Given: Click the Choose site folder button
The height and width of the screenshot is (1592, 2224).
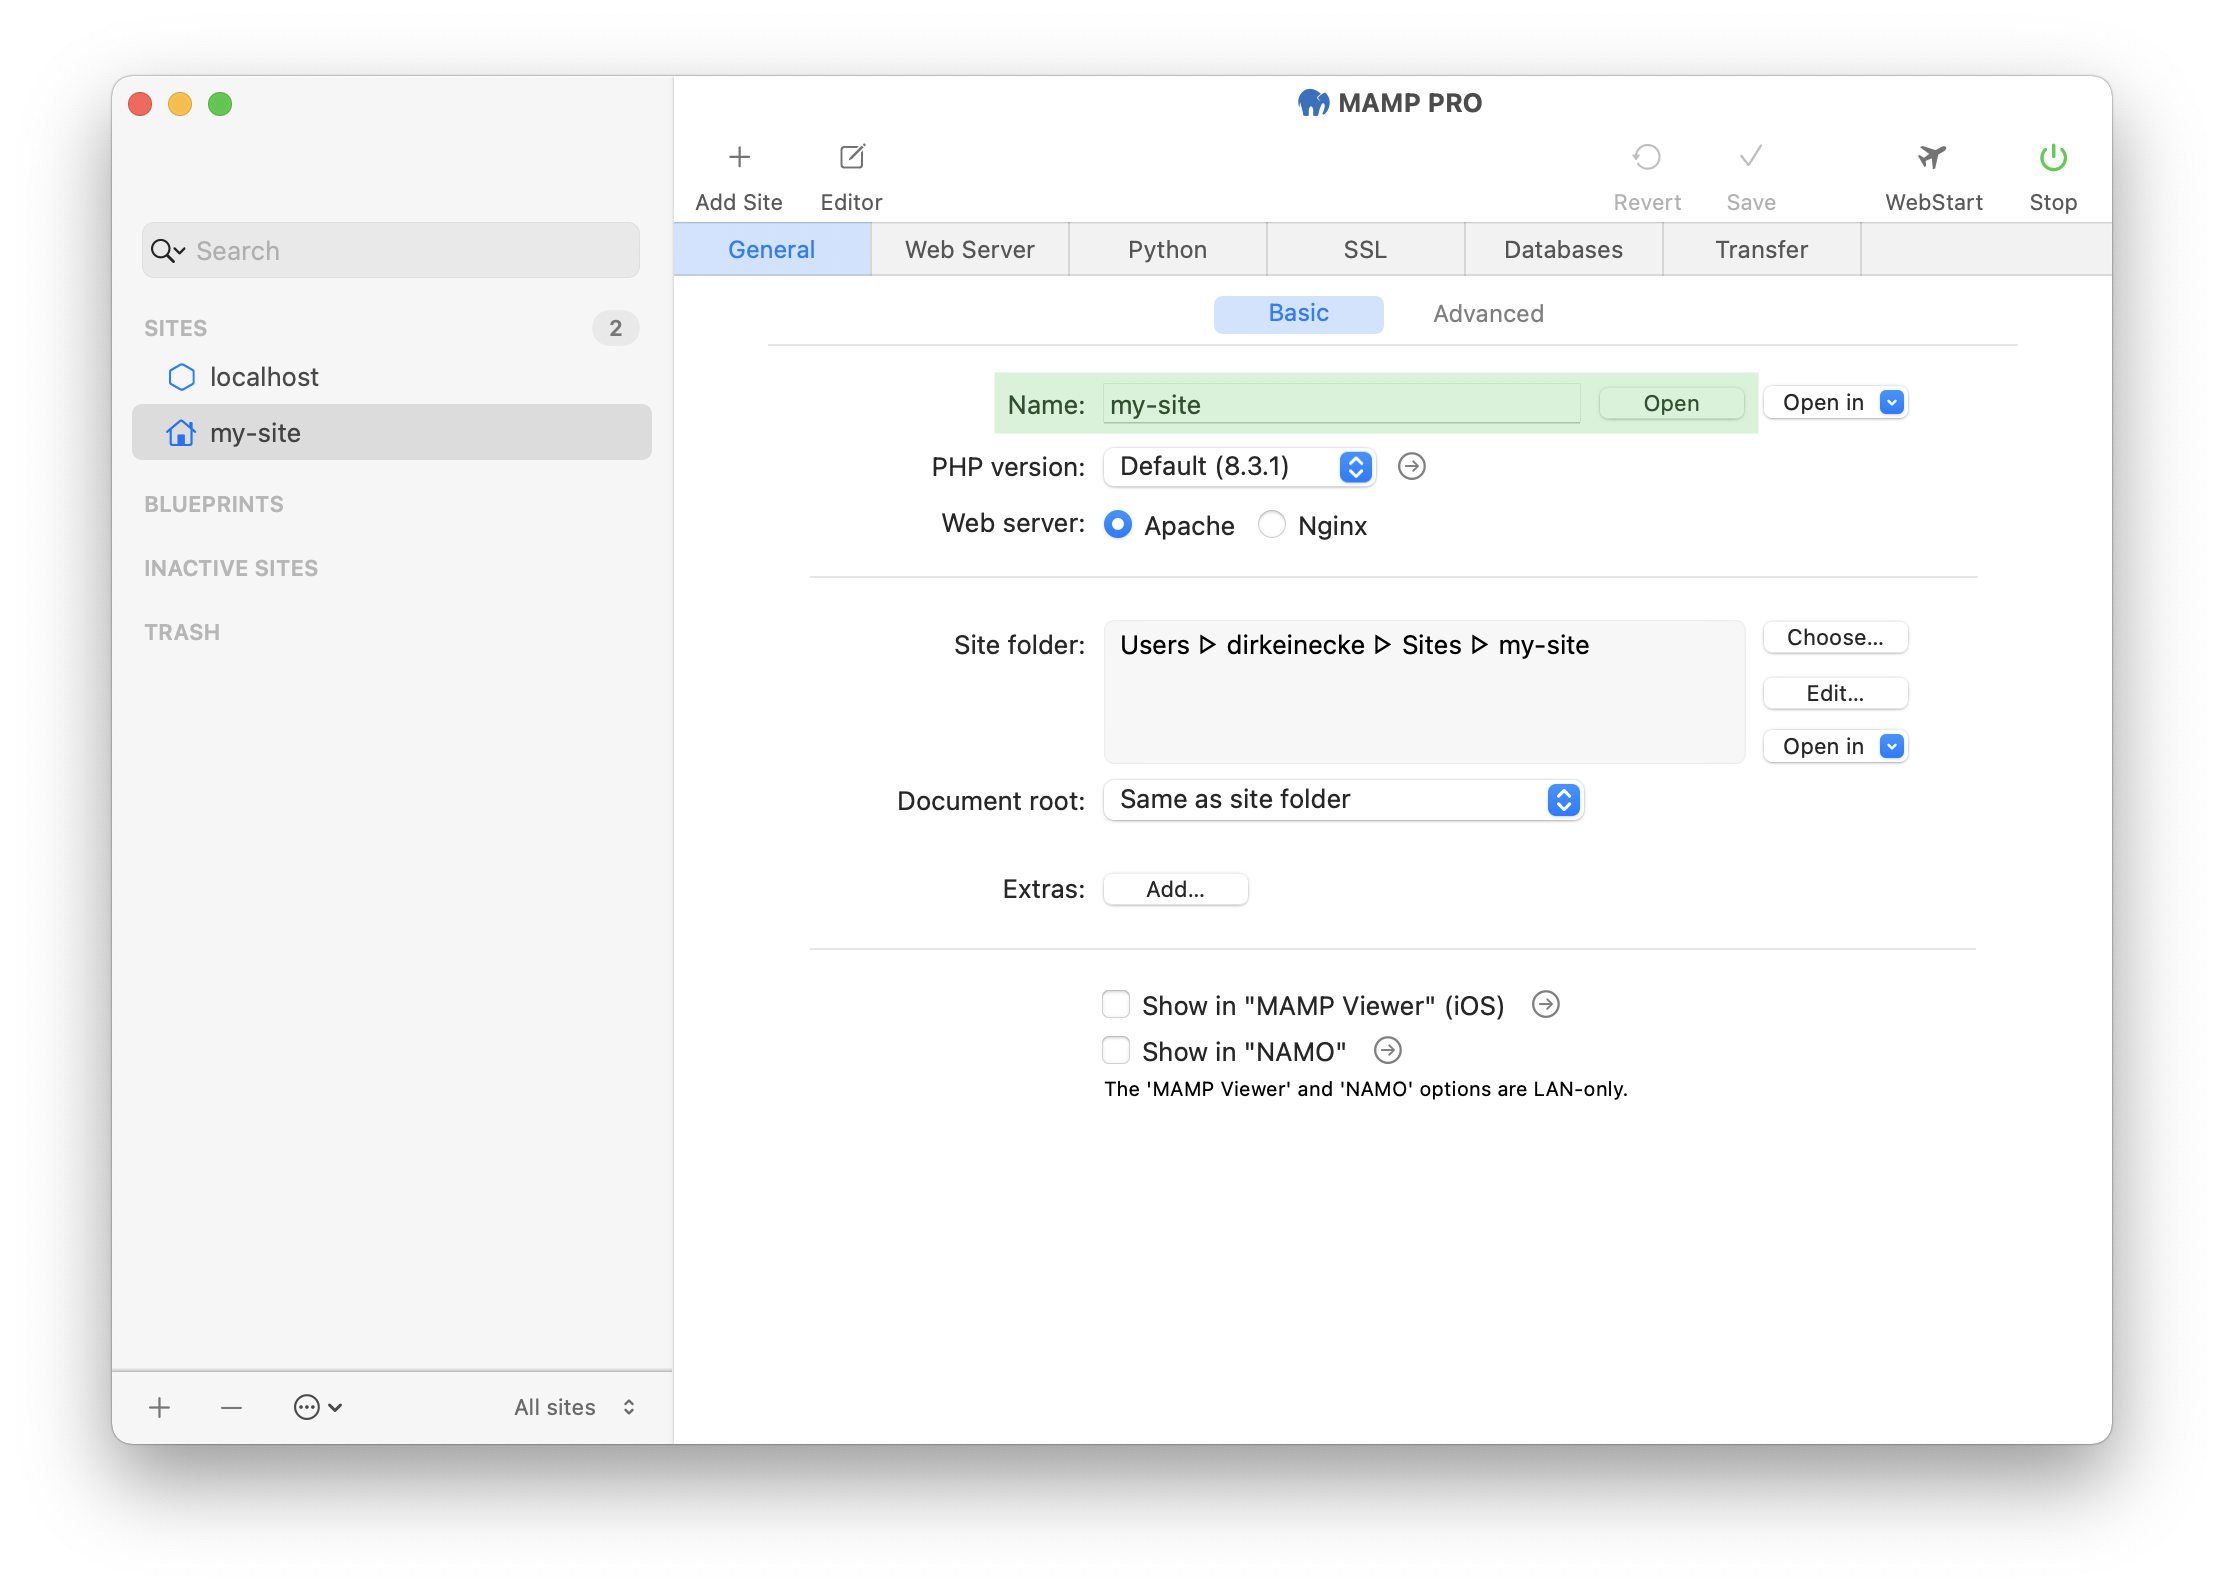Looking at the screenshot, I should click(x=1835, y=637).
